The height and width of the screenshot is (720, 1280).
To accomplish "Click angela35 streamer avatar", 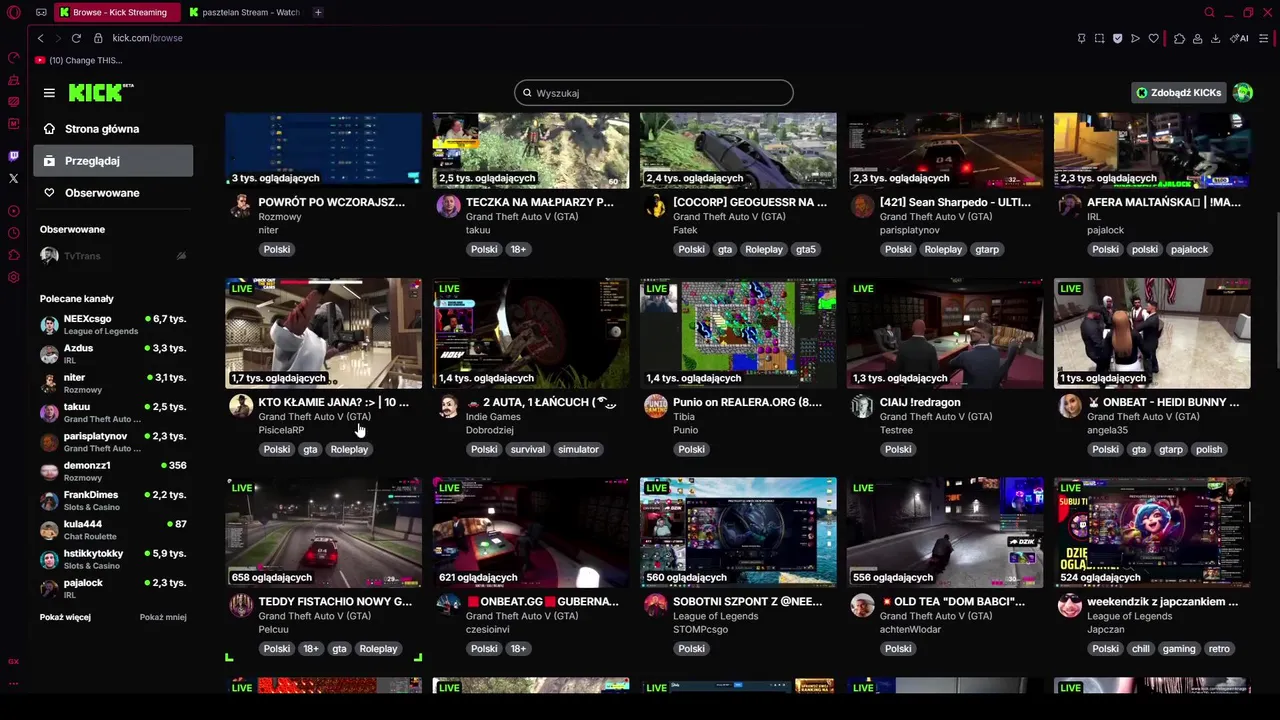I will coord(1070,406).
